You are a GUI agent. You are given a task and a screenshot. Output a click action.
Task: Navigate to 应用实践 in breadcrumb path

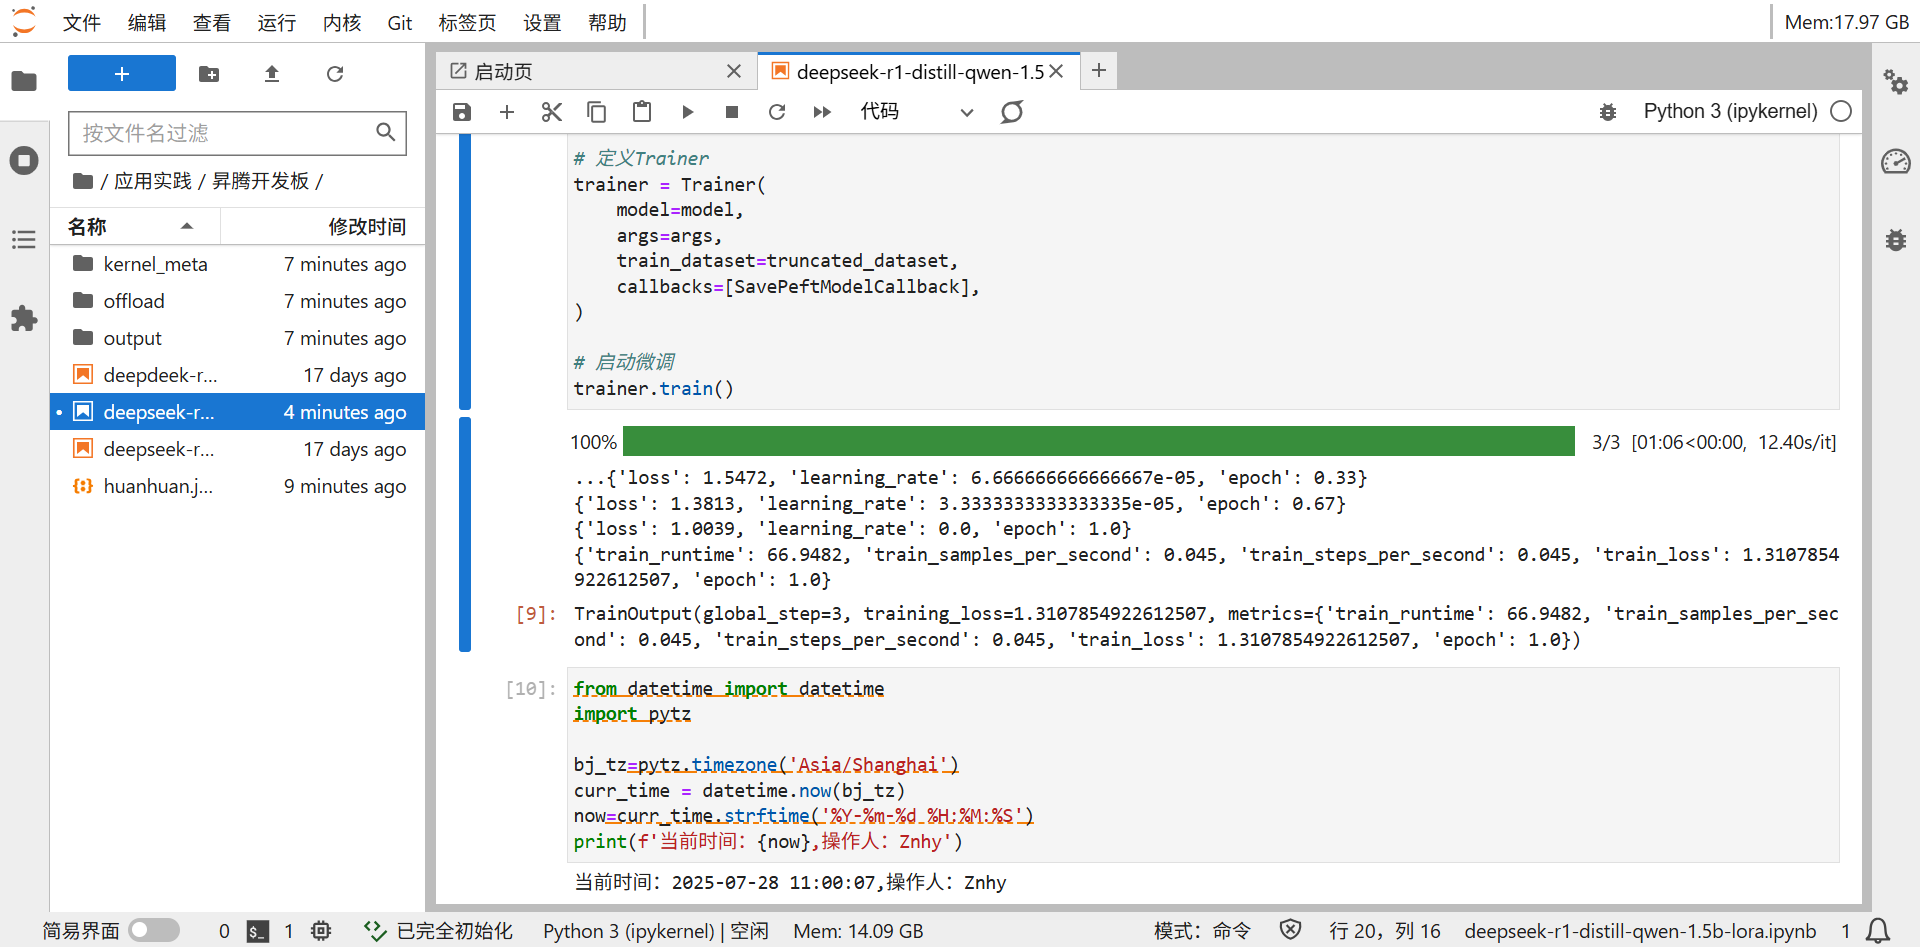tap(152, 181)
